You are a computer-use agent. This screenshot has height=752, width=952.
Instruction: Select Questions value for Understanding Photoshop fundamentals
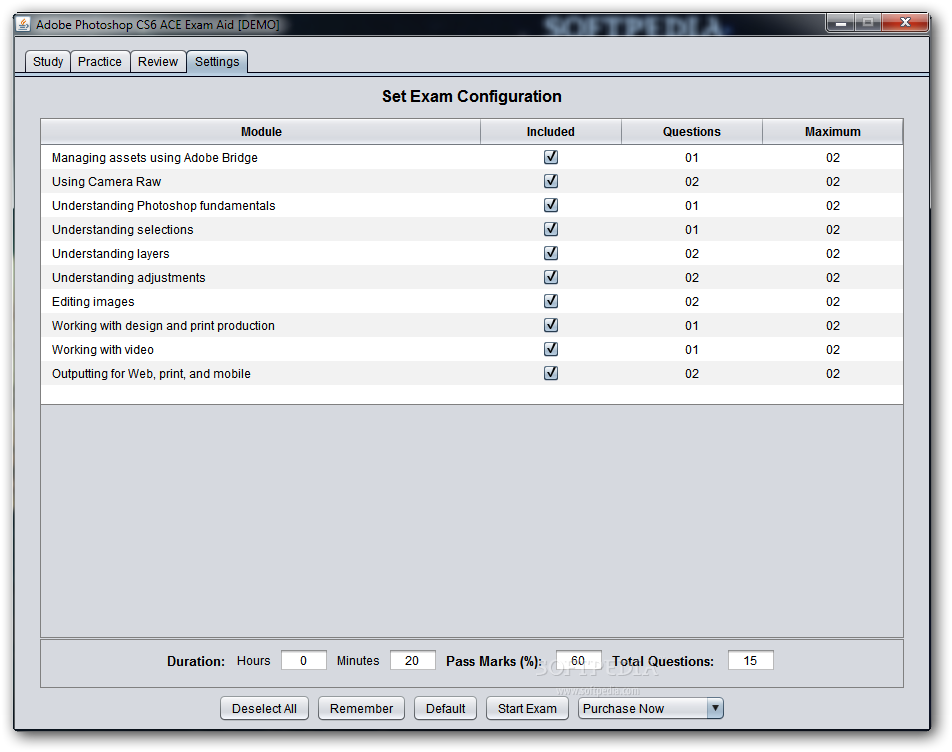click(692, 206)
